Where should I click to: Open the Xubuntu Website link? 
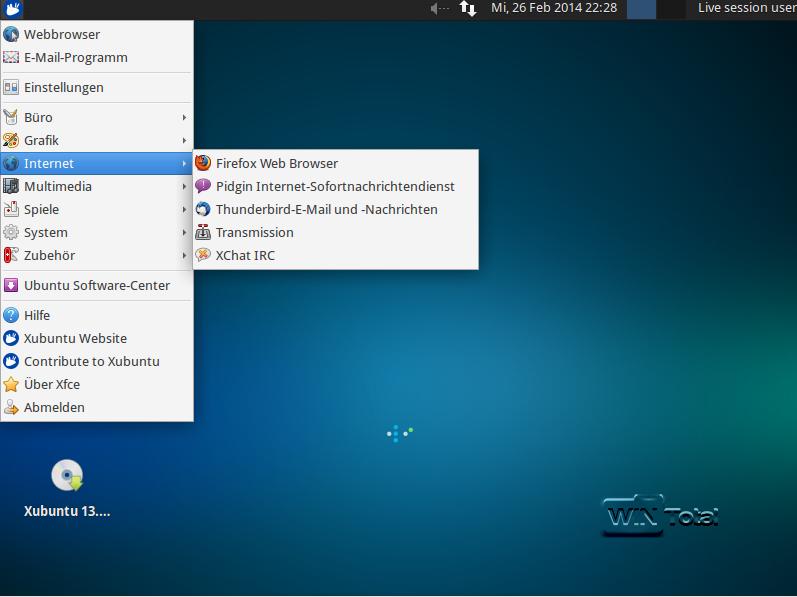pos(75,338)
